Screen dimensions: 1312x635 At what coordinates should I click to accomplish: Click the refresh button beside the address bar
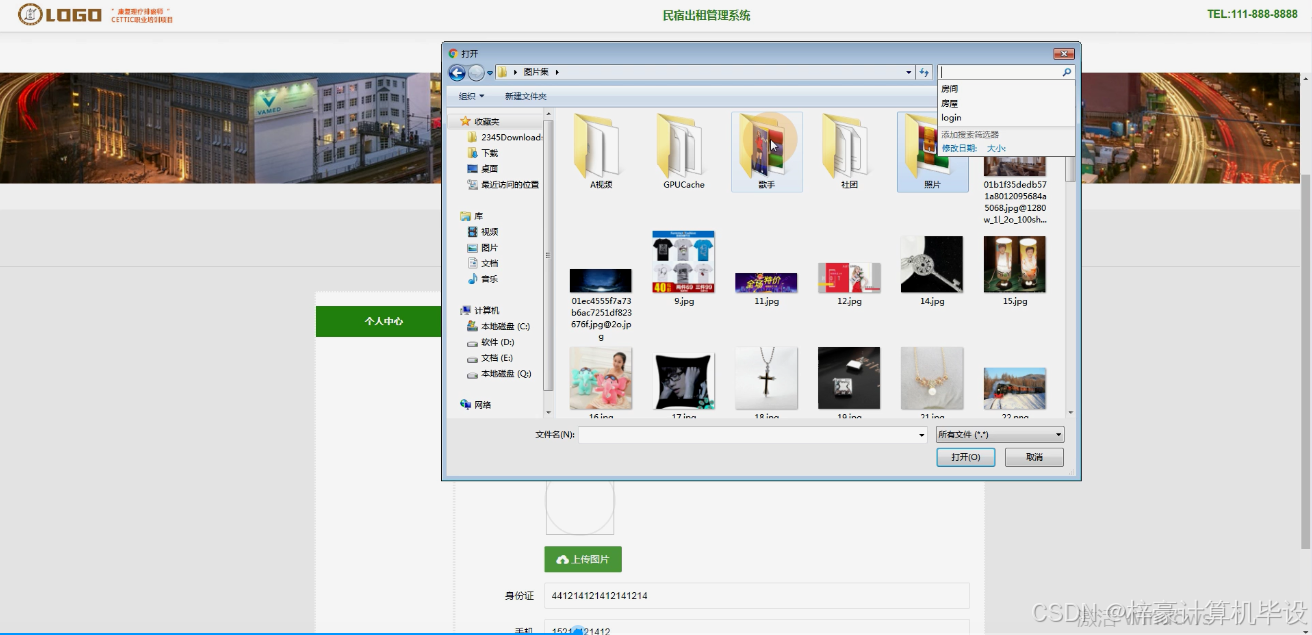[925, 72]
